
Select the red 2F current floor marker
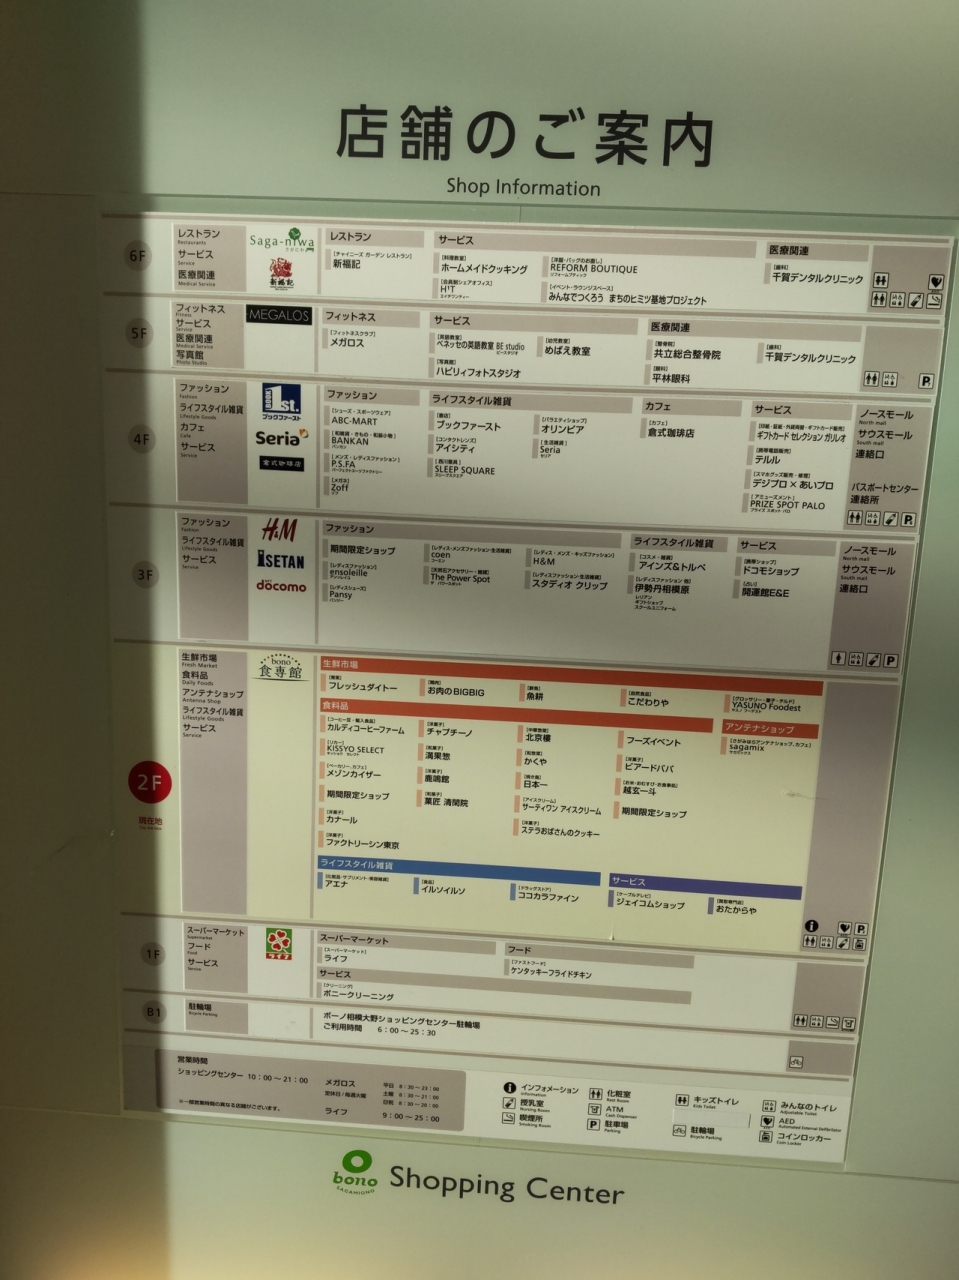149,783
